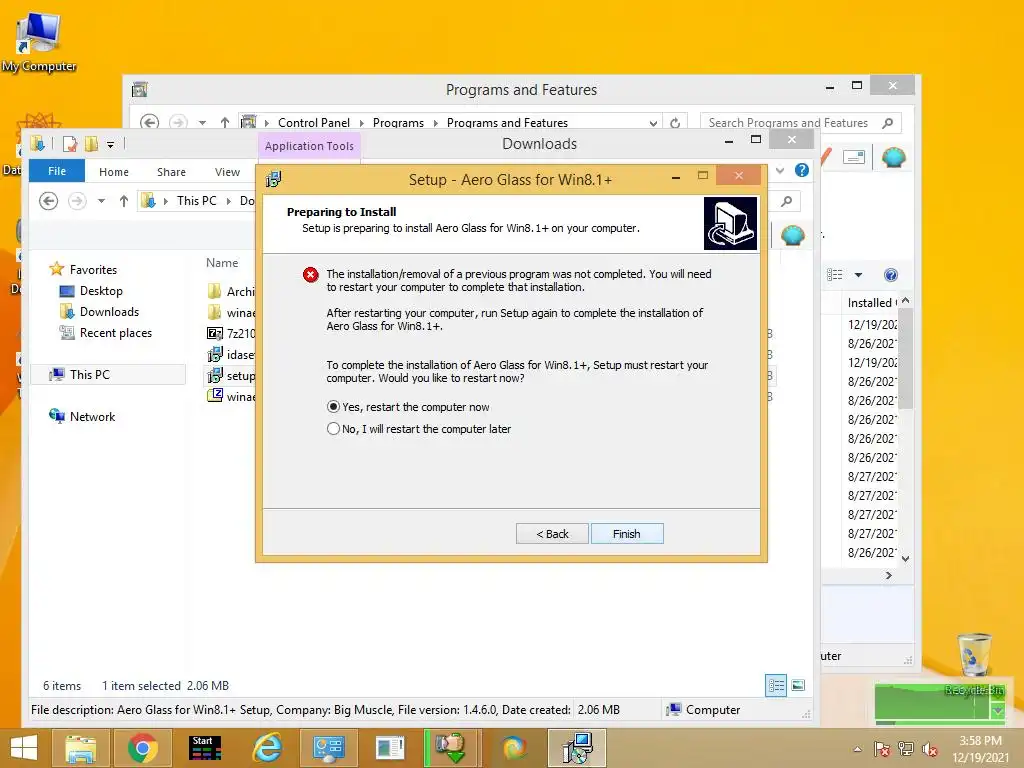The height and width of the screenshot is (768, 1024).
Task: Open Internet Explorer from the taskbar
Action: tap(267, 748)
